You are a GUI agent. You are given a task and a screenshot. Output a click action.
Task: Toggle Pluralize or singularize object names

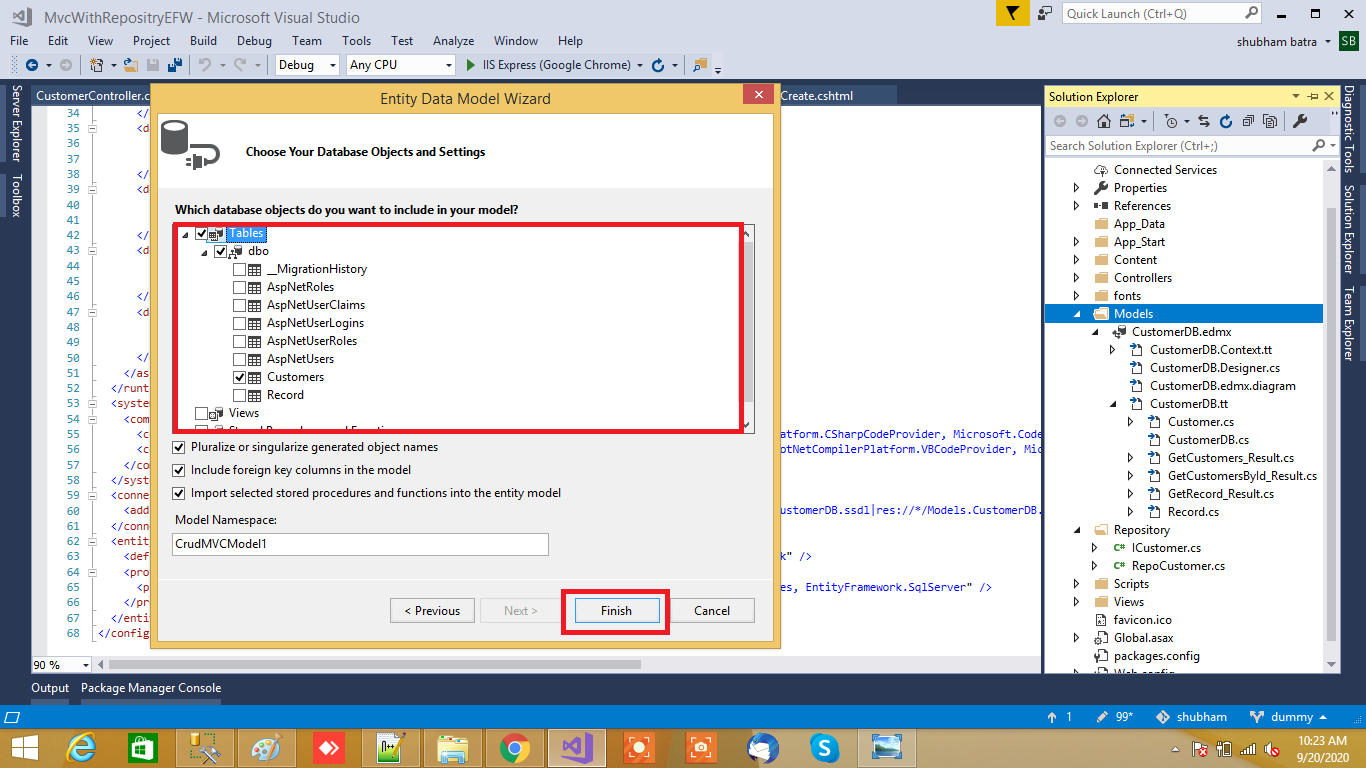(x=179, y=447)
